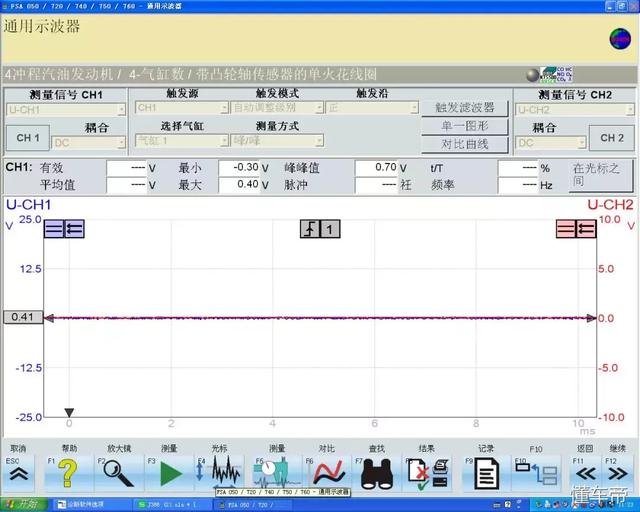
Task: Click the 单一图形 single graph button
Action: click(x=465, y=126)
